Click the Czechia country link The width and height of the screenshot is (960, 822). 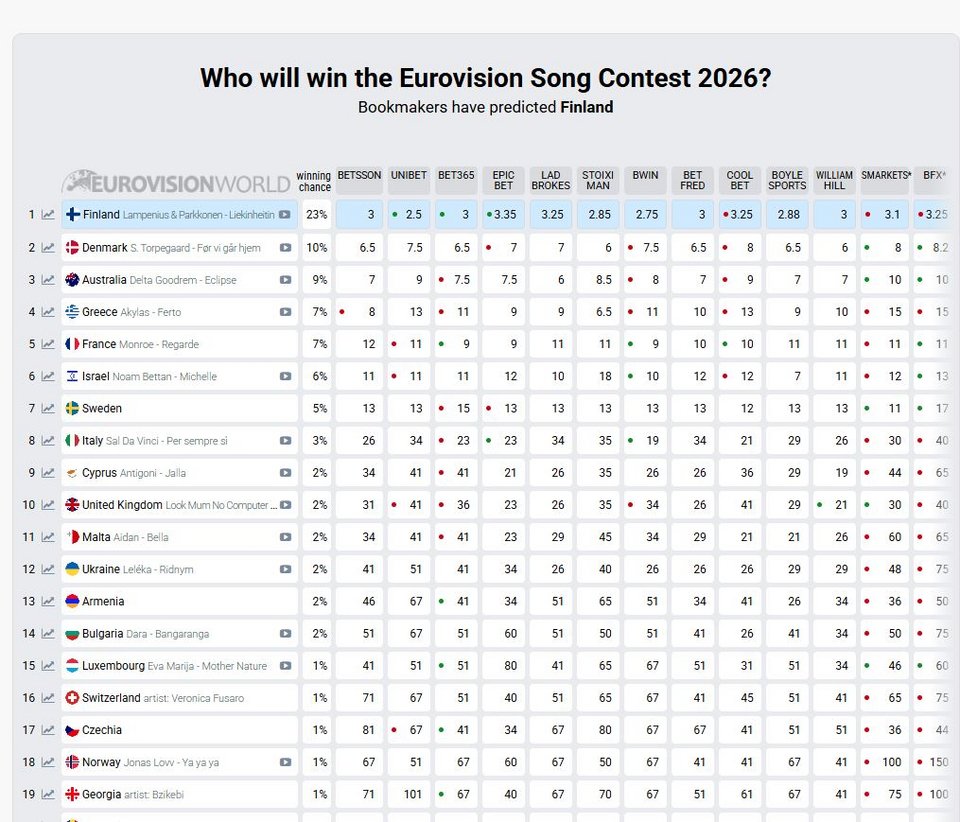102,730
